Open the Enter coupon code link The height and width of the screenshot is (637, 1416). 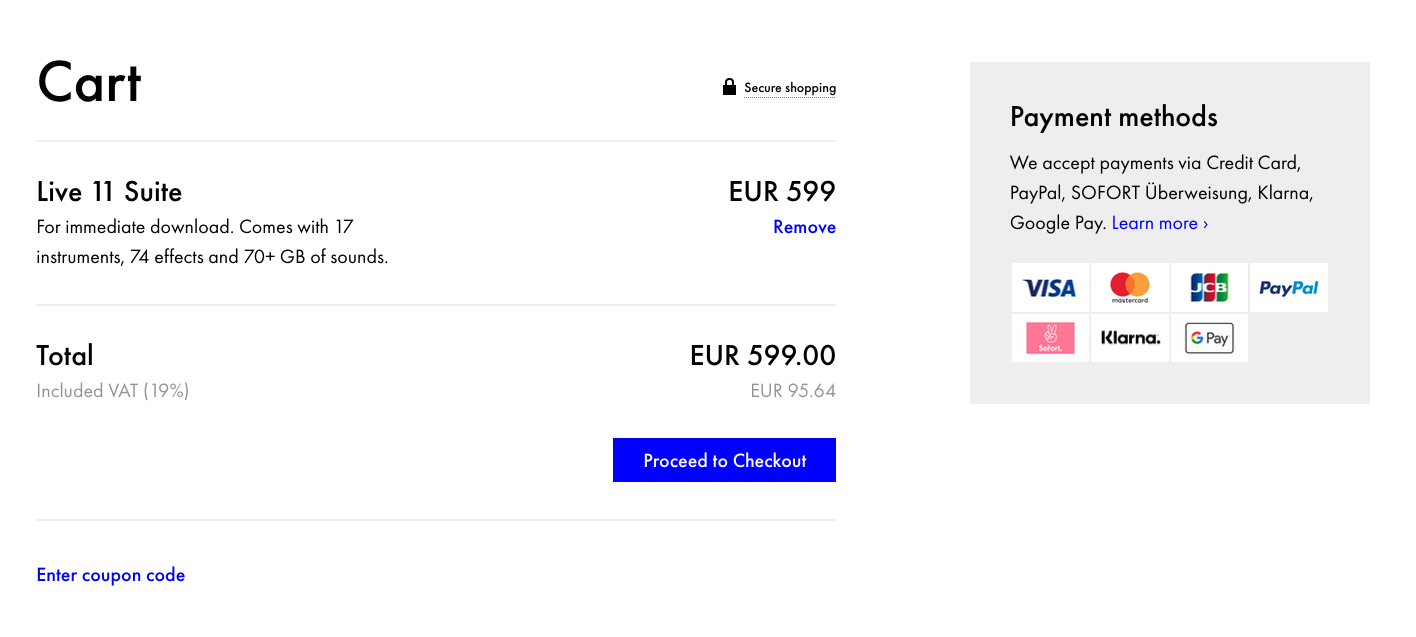tap(111, 575)
